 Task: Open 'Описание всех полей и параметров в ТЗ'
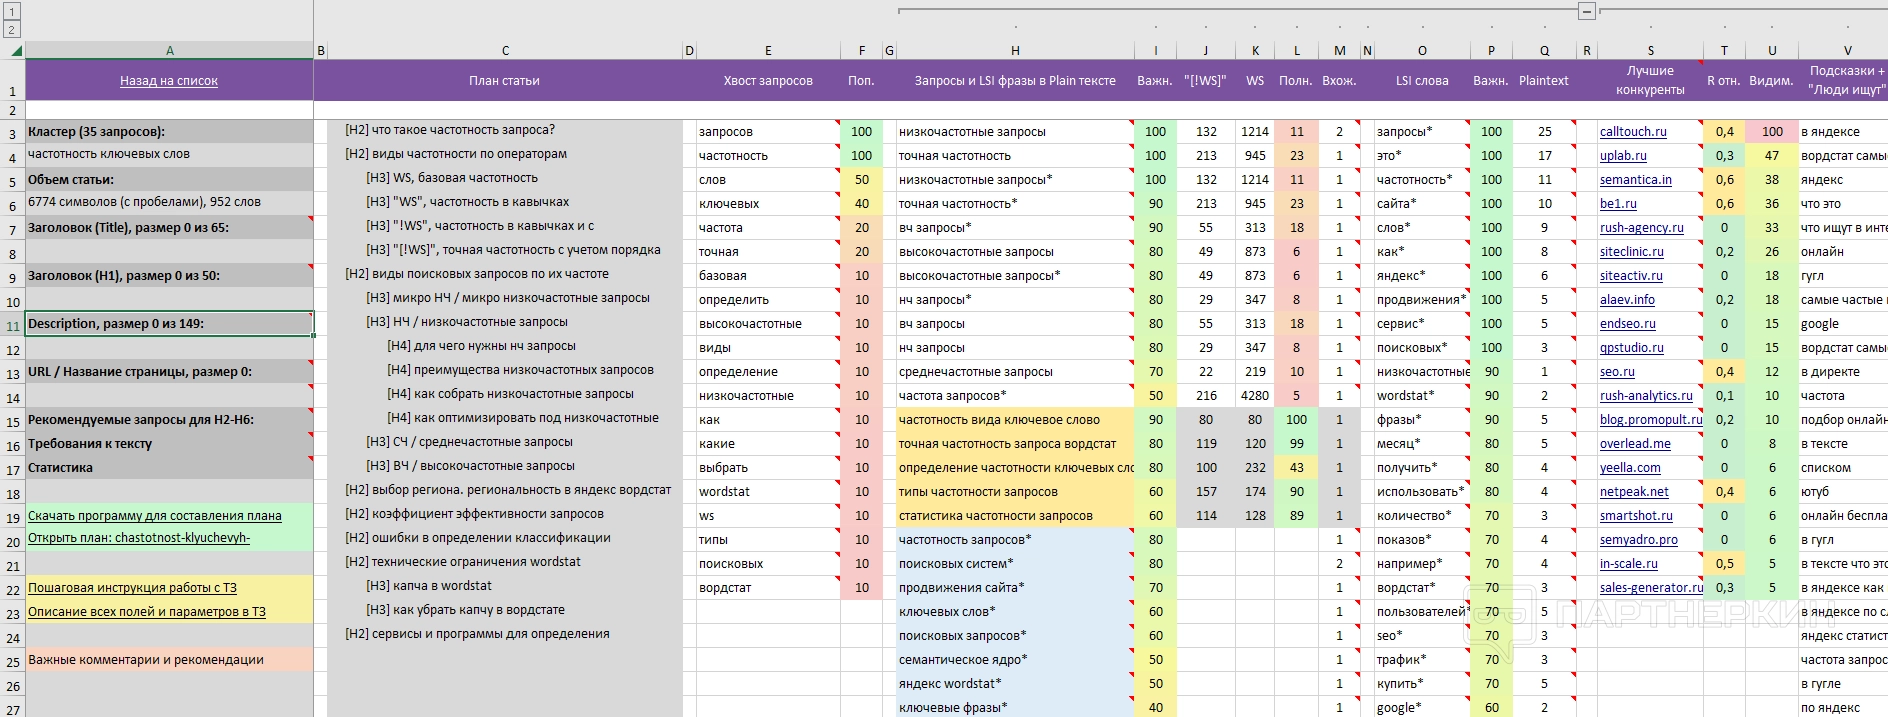click(x=146, y=612)
